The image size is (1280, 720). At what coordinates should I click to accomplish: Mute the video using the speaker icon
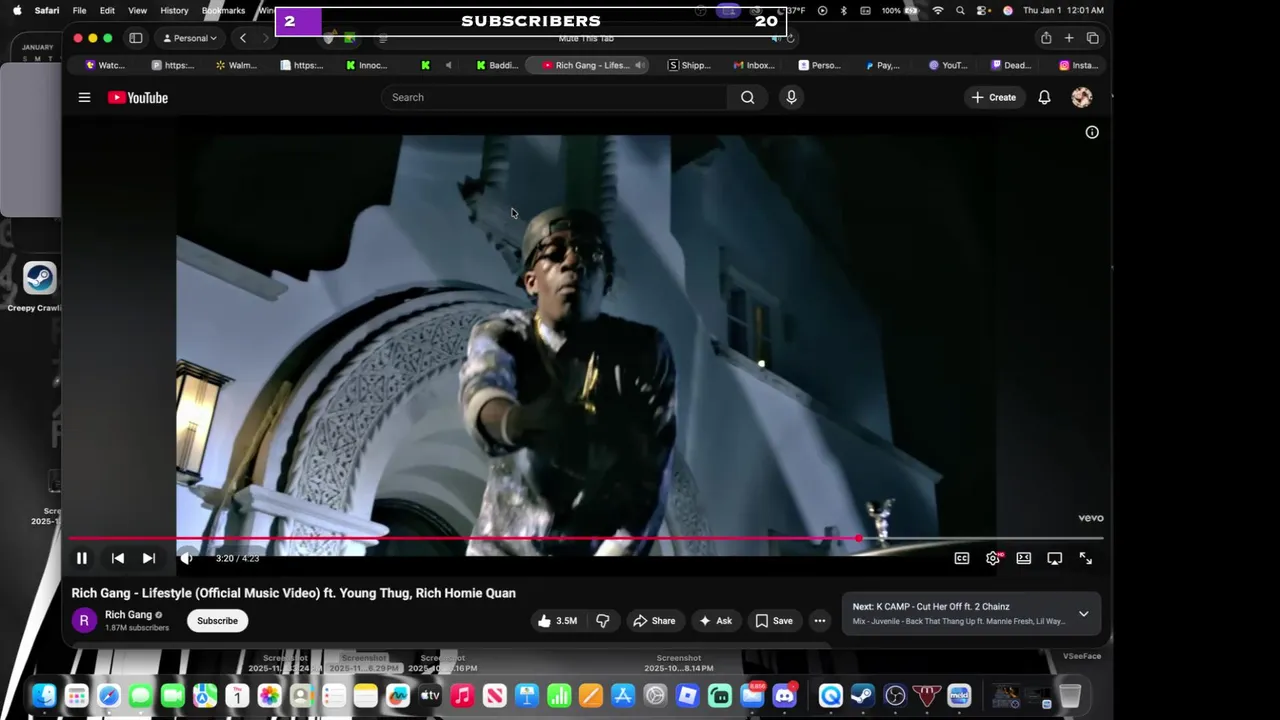point(185,558)
